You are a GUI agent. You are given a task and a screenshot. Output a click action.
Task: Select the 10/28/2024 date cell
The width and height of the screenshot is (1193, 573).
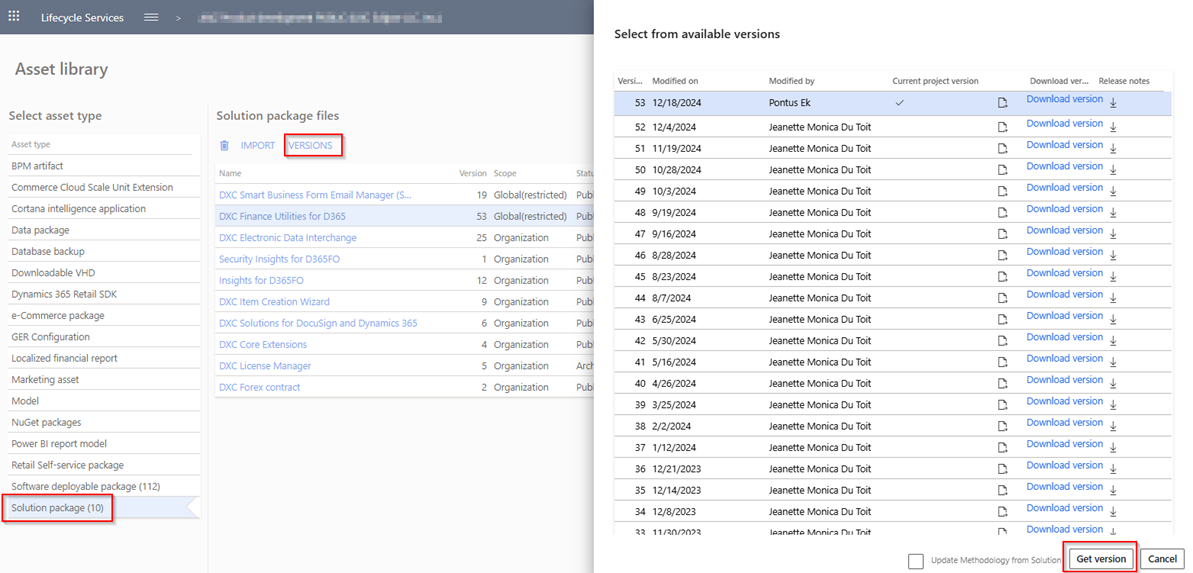[x=677, y=170]
